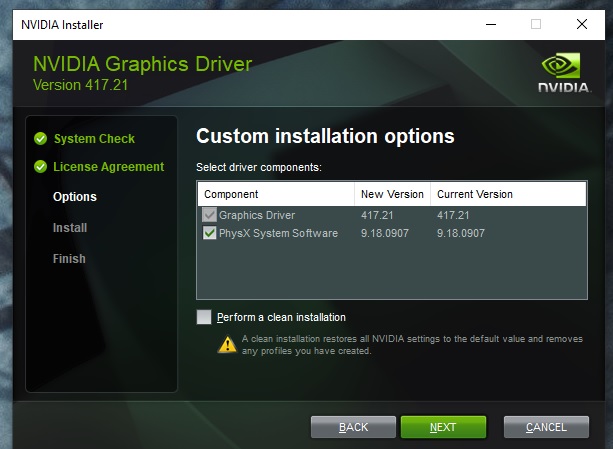Click current version 9.18.0907 cell

coord(461,233)
